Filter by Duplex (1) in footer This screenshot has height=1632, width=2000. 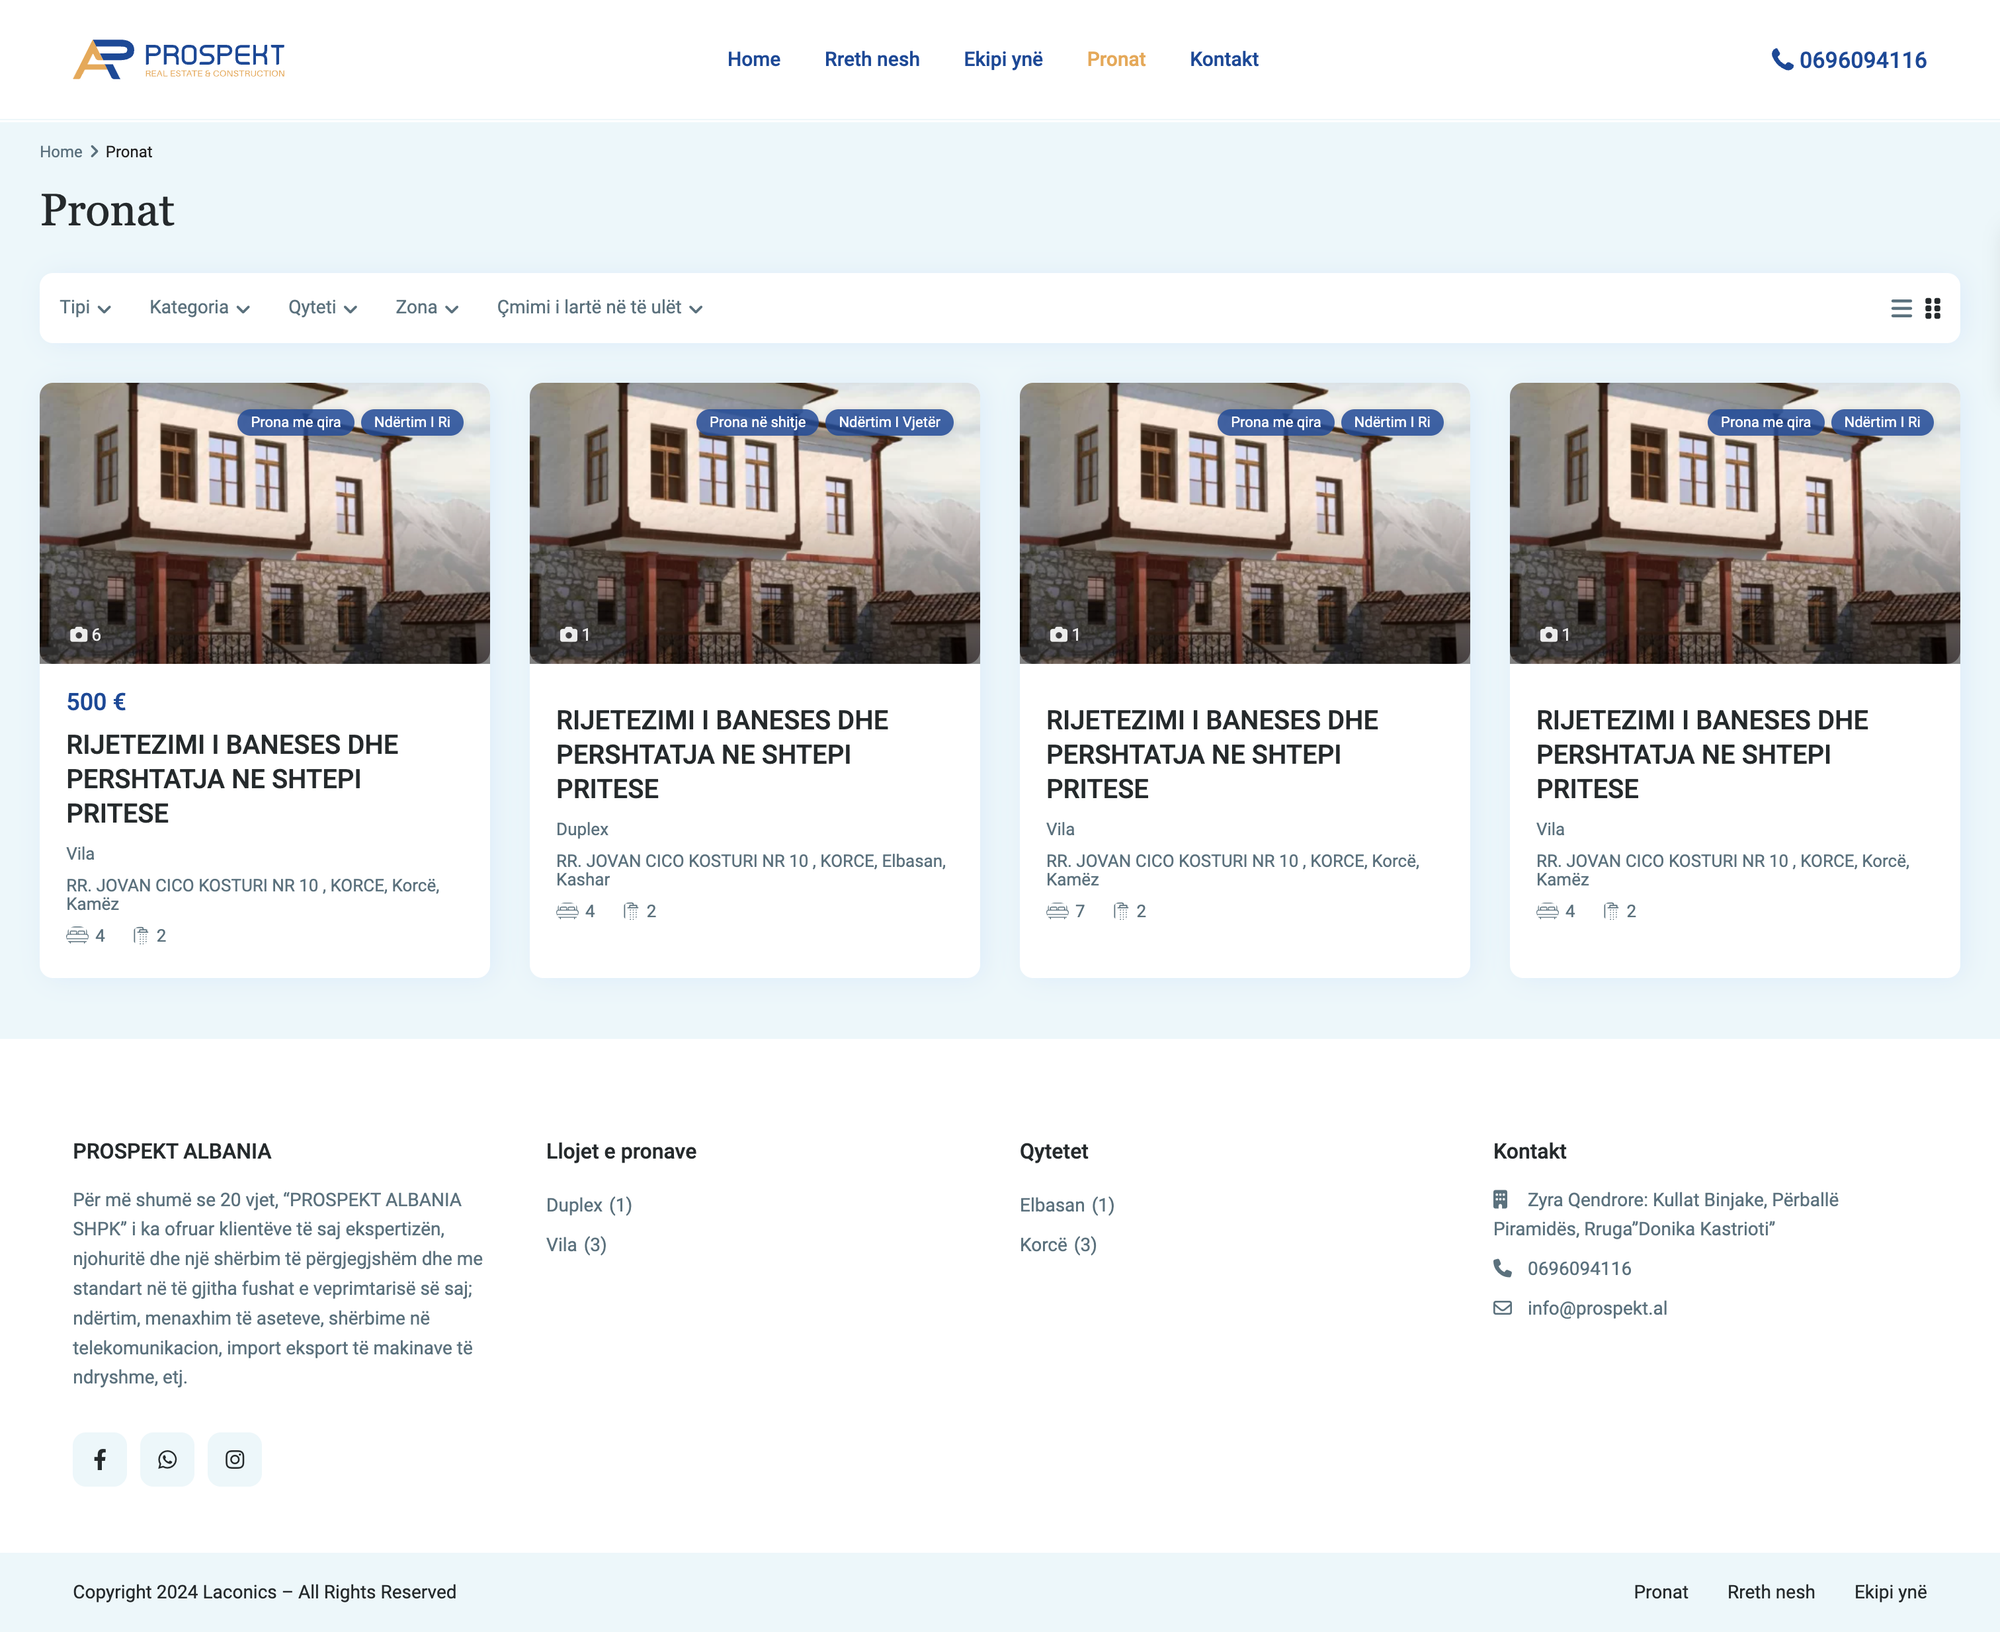(x=589, y=1205)
